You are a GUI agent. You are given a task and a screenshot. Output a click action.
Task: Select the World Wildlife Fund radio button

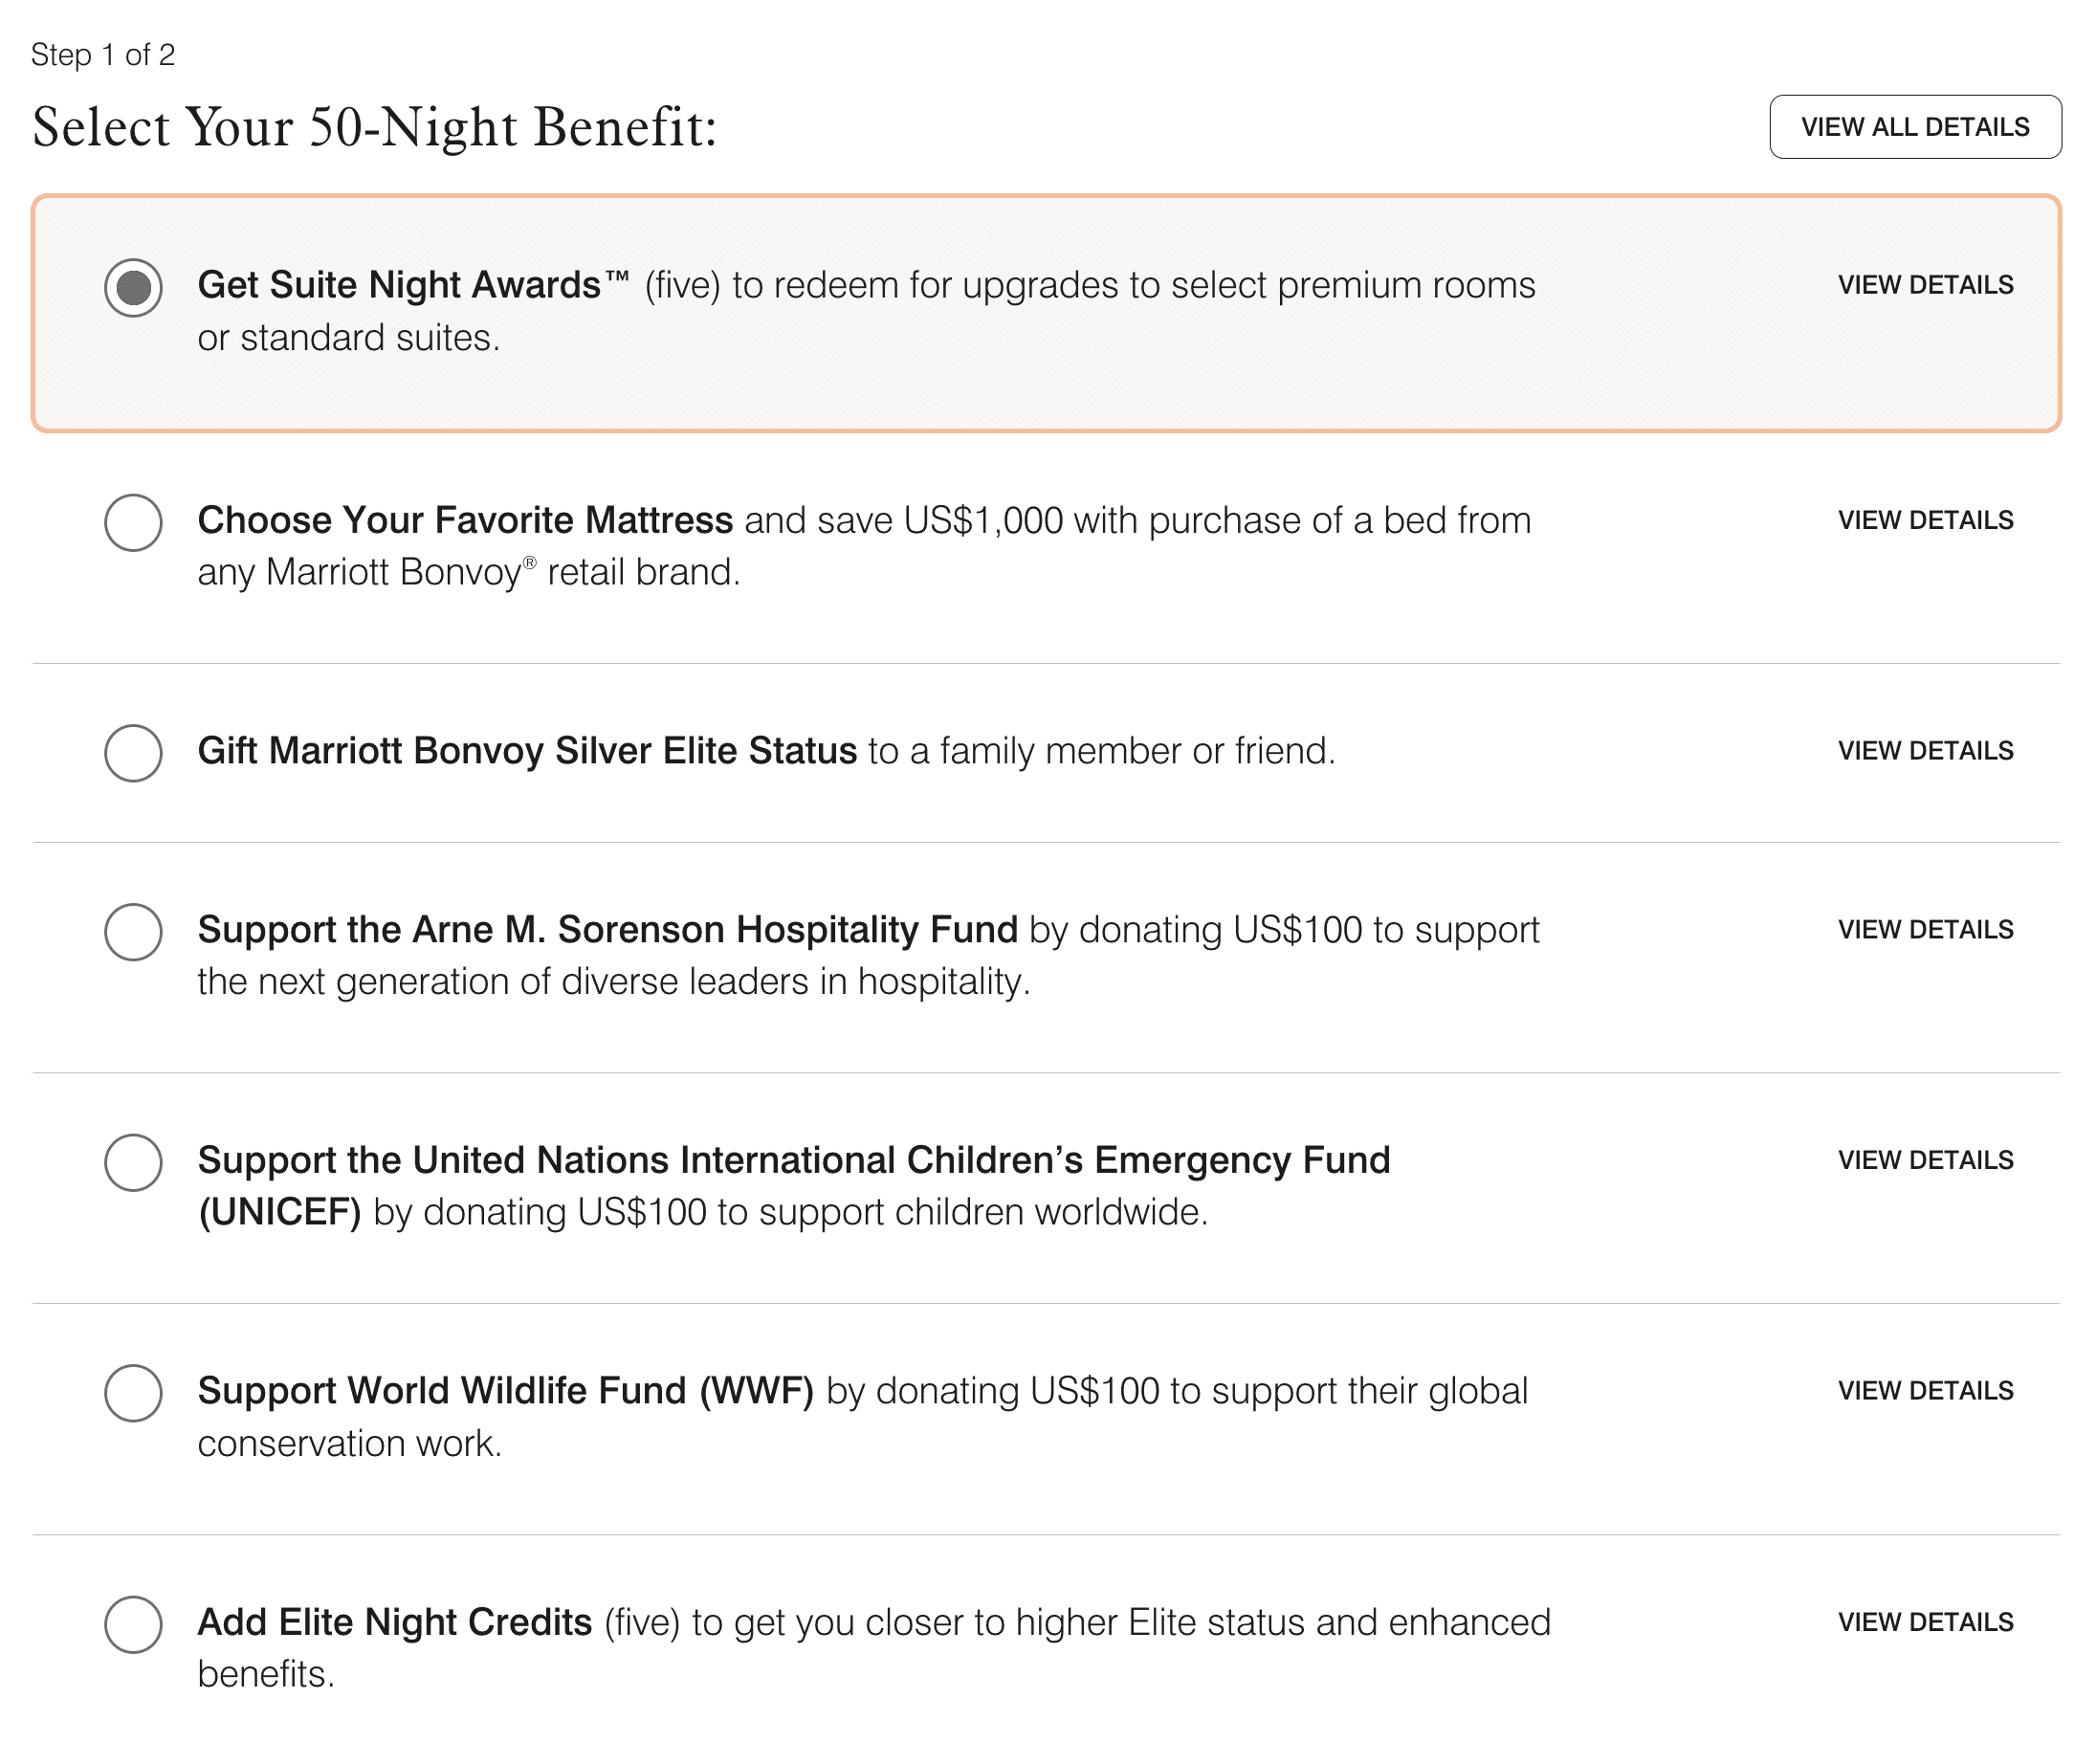(133, 1393)
